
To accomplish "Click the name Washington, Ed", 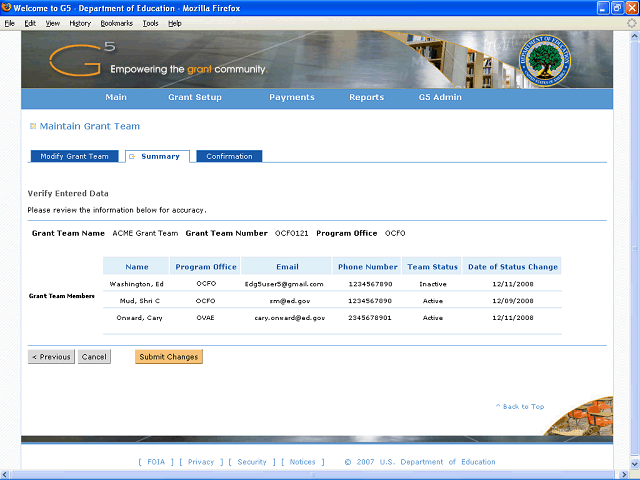I will (136, 284).
